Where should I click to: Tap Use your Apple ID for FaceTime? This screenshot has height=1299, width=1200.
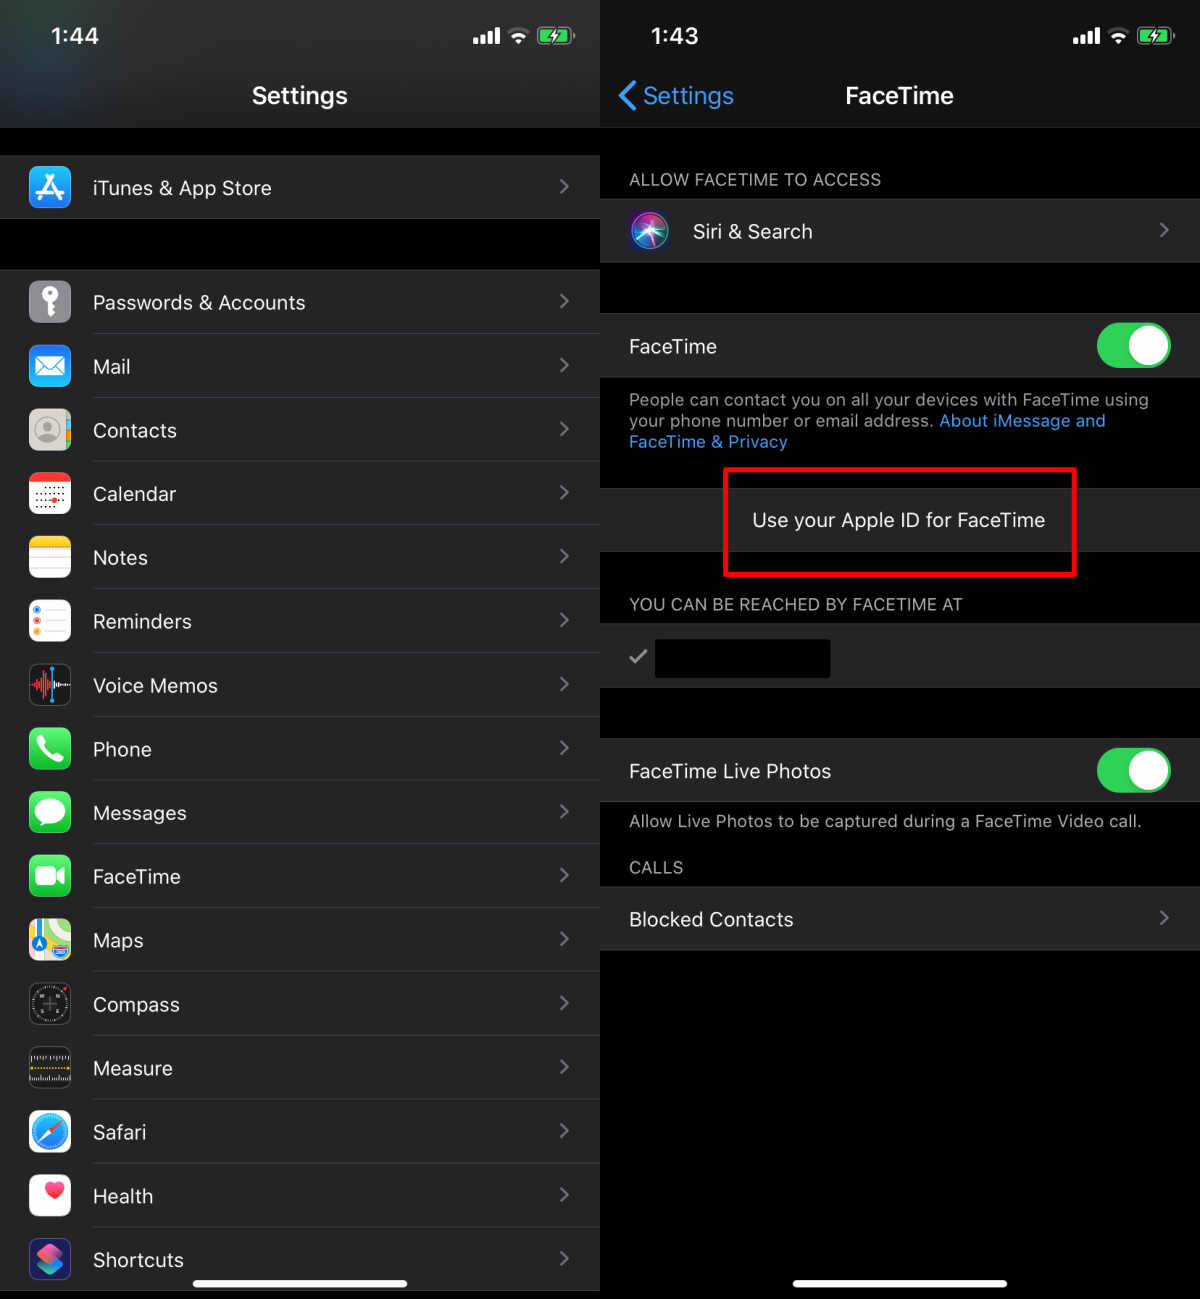(x=898, y=520)
